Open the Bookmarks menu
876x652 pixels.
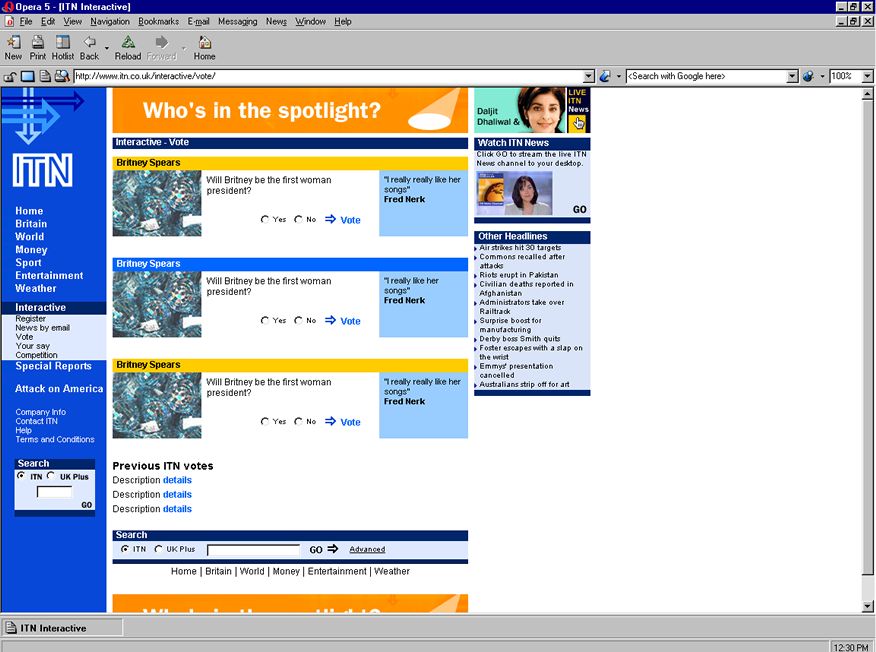pos(159,22)
